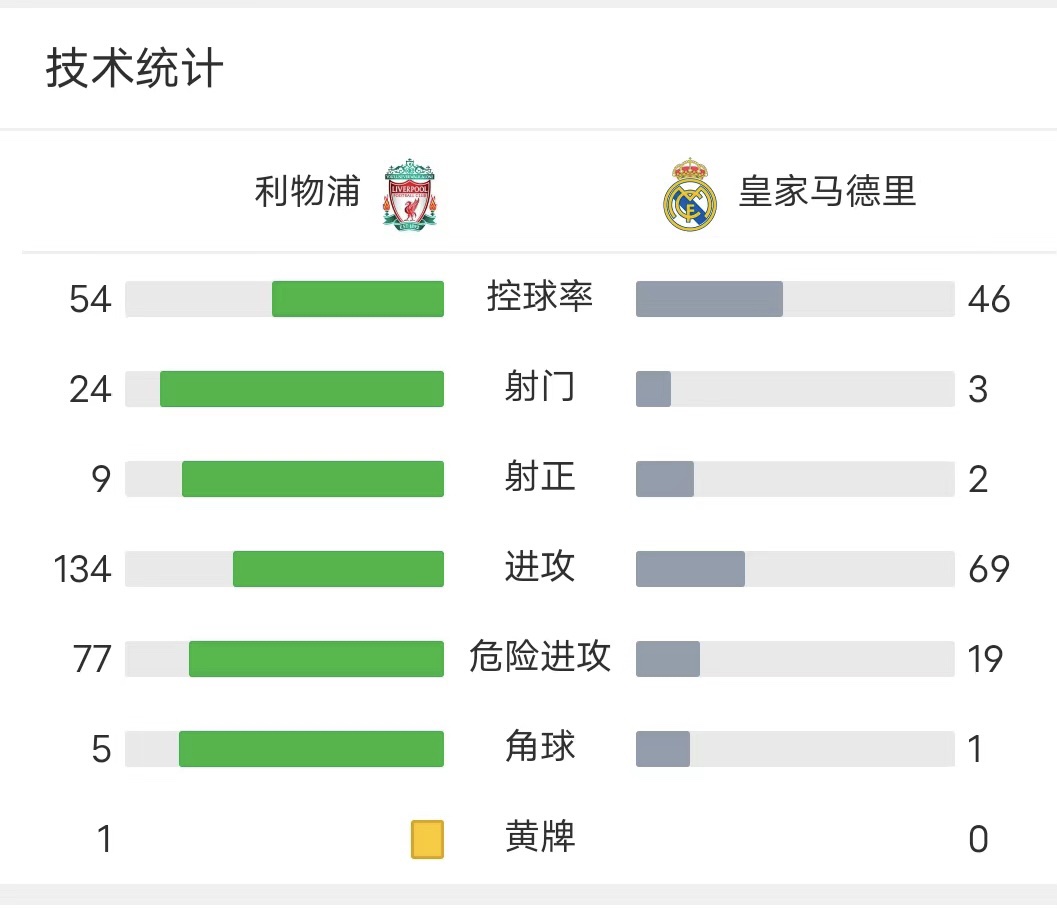Click Liverpool's green 危险进攻 bar
The image size is (1057, 909).
click(x=316, y=659)
